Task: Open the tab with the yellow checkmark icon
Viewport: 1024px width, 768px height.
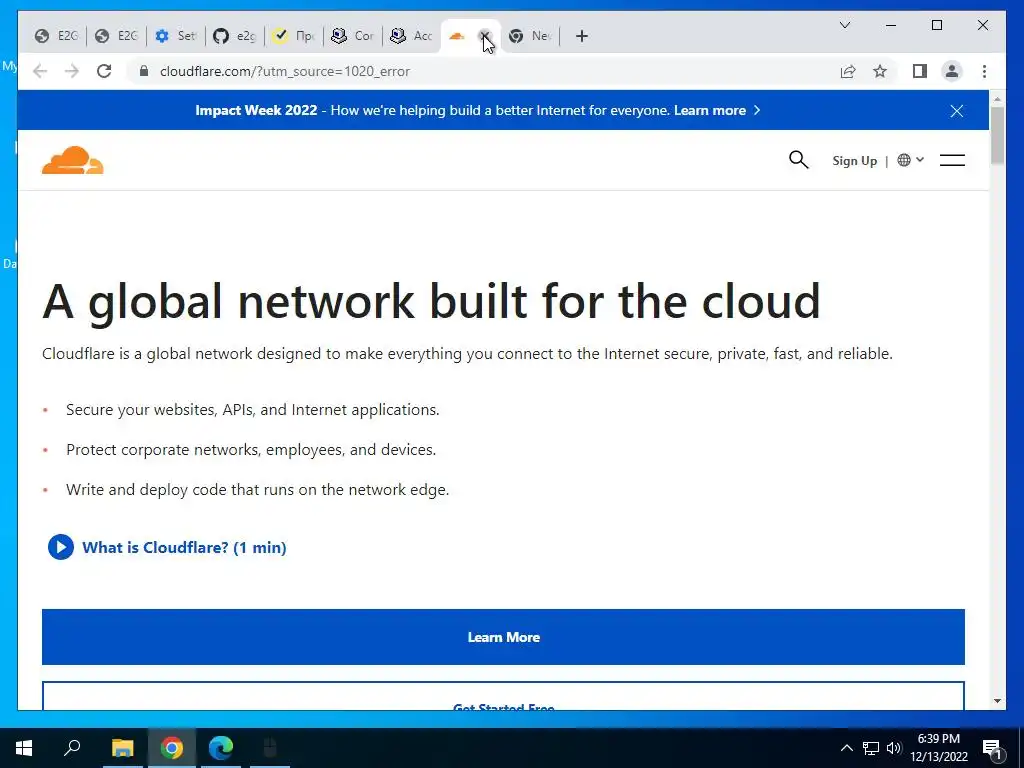Action: point(294,36)
